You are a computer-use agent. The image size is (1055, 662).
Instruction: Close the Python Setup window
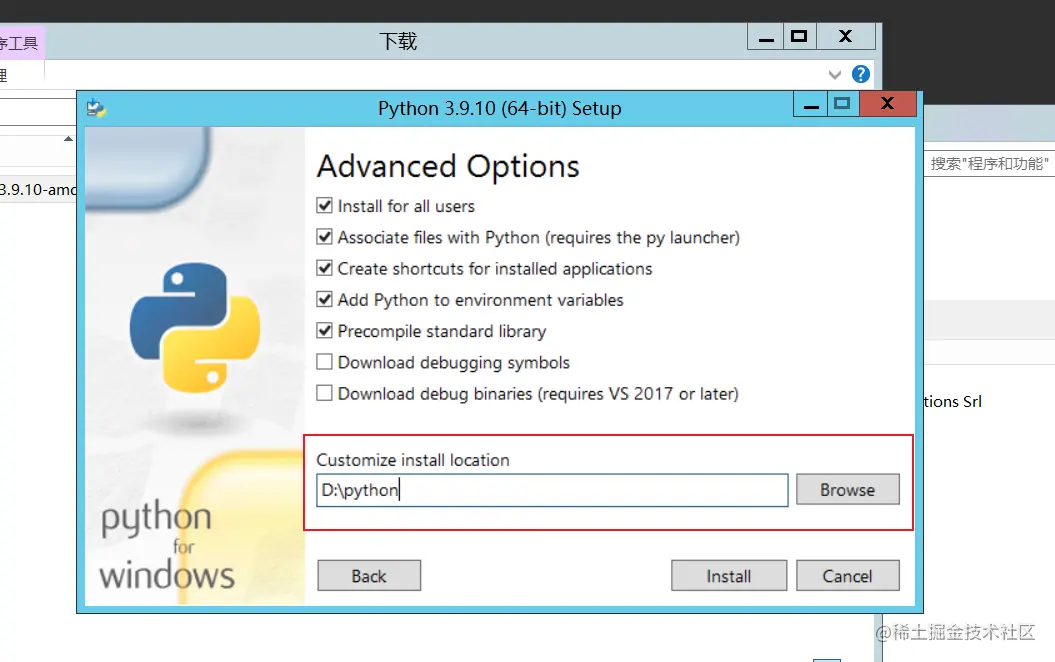[x=887, y=104]
